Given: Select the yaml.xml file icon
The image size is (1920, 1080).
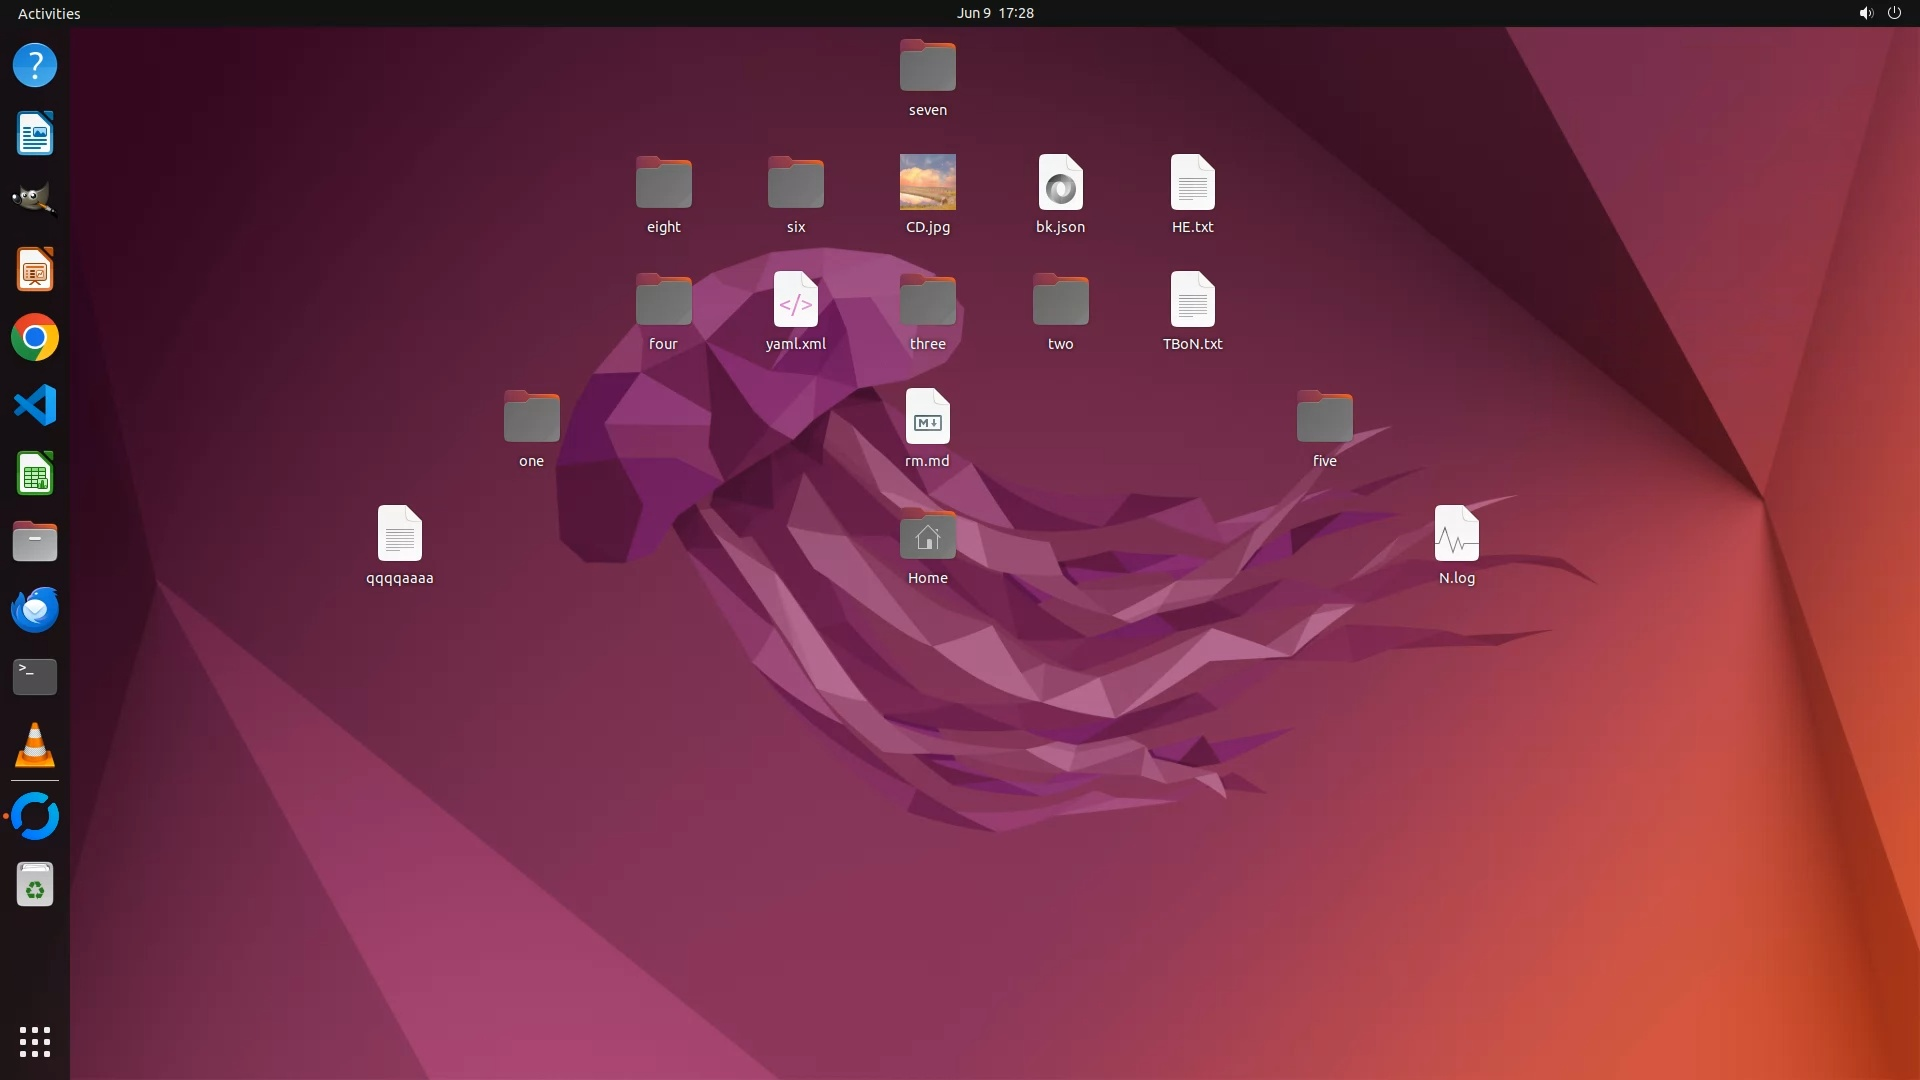Looking at the screenshot, I should [795, 300].
